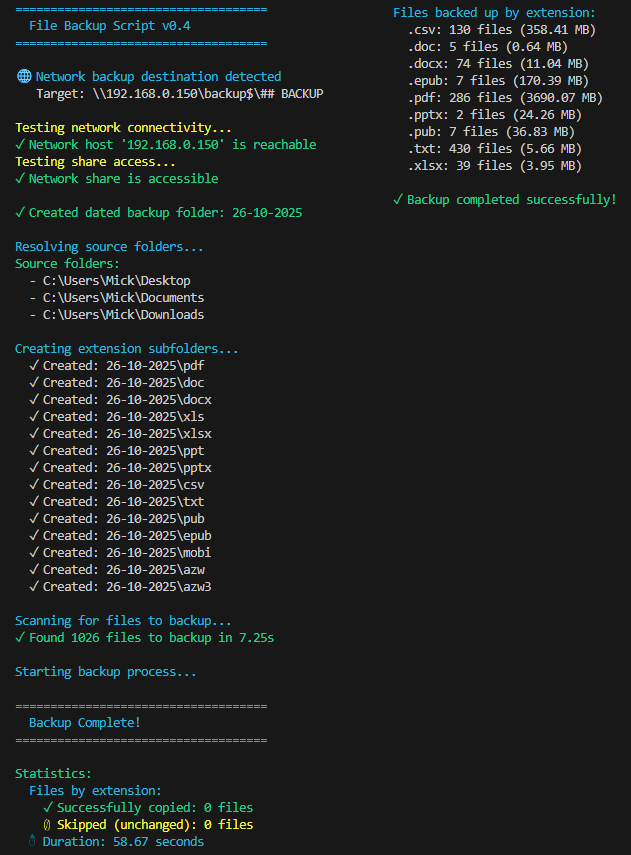Click the .docx: 74 files (11.04 MB) row
The image size is (631, 855).
498,63
